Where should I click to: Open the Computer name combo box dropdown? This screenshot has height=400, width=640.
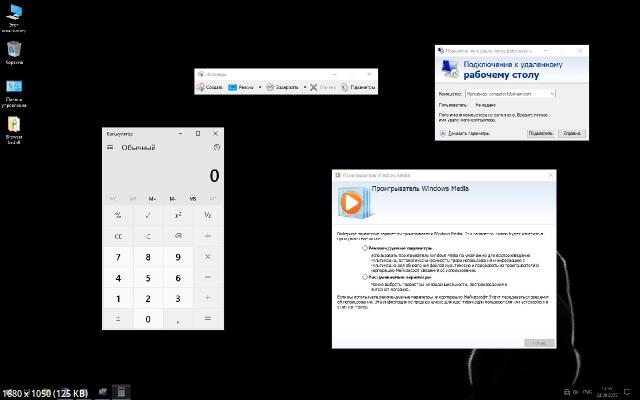pos(553,93)
